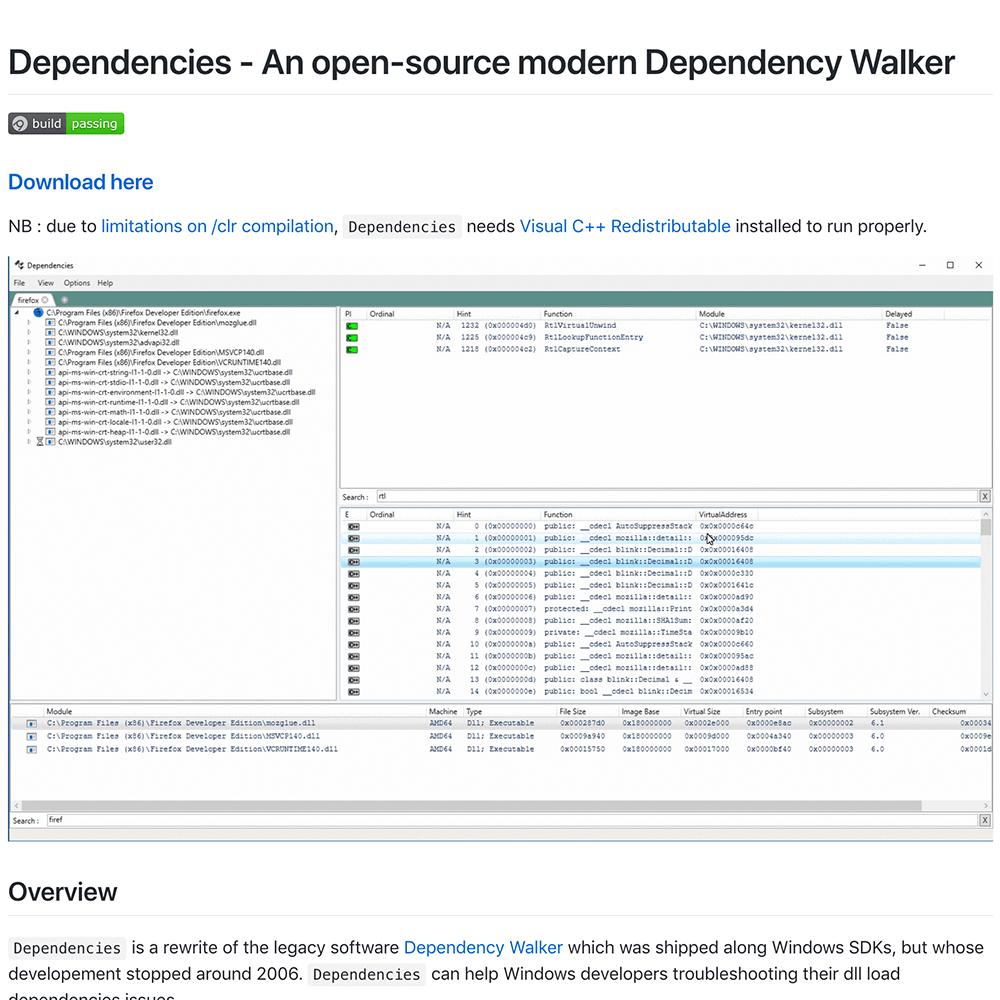
Task: Select api-ms-win-crt-runtime-l1-1-0.dll tree row
Action: pos(179,402)
